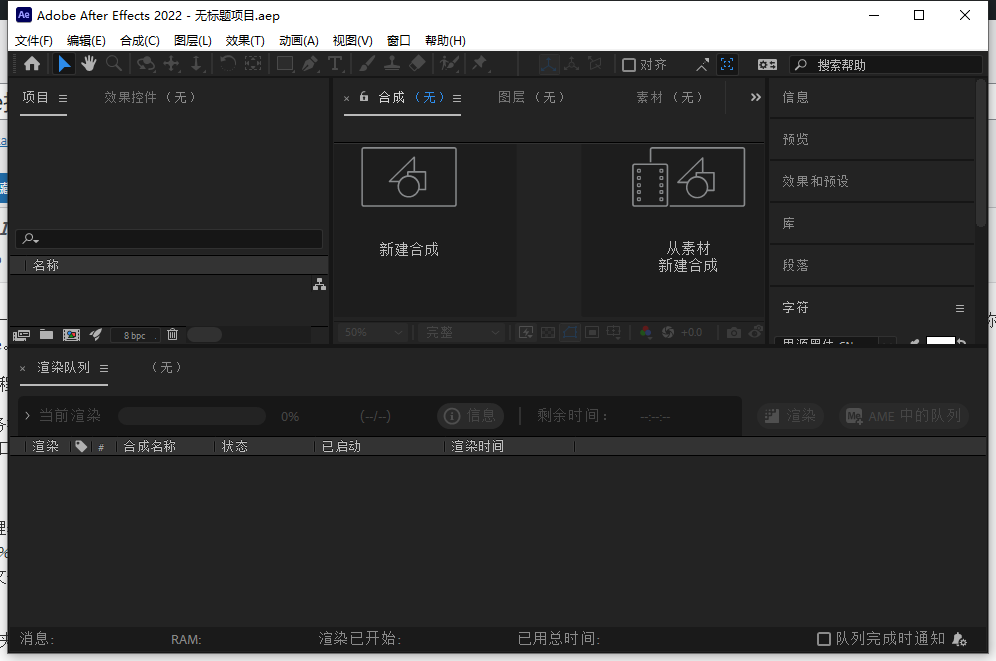Open the 帮助(H) menu
This screenshot has width=996, height=661.
tap(445, 41)
